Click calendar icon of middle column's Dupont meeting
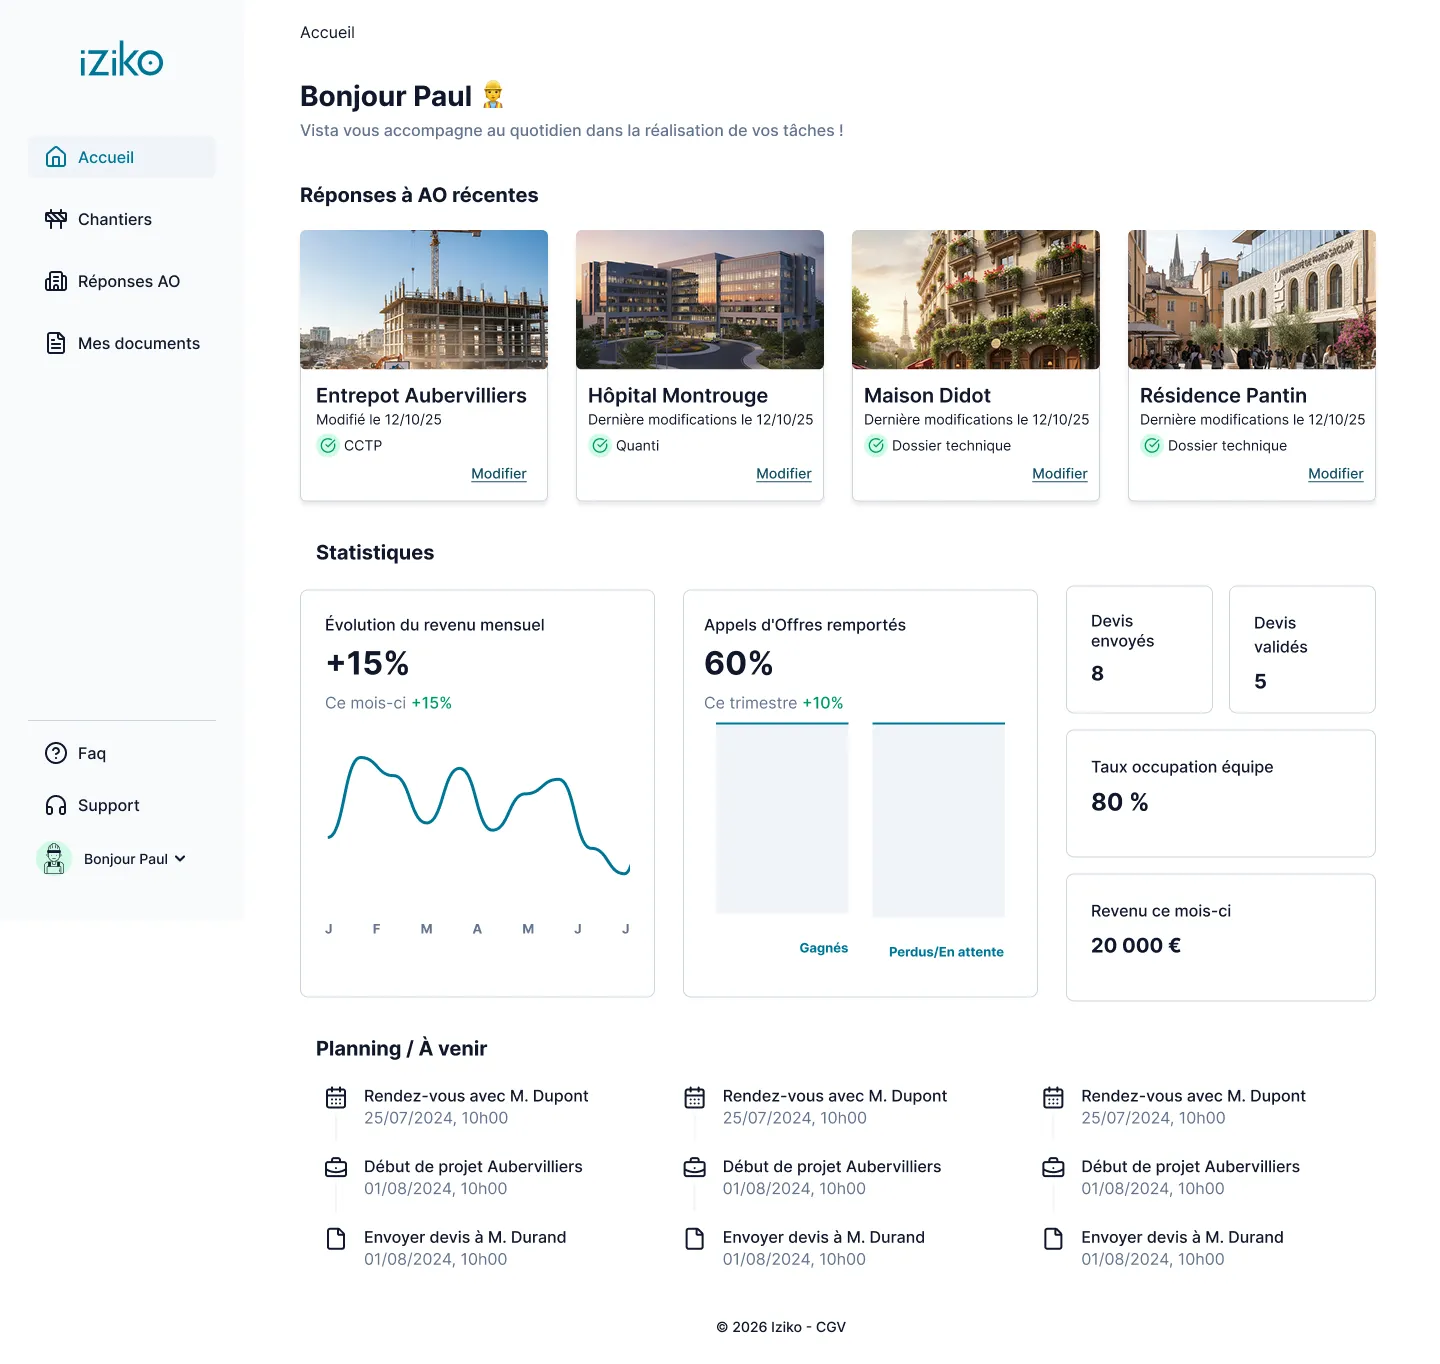The height and width of the screenshot is (1364, 1440). (695, 1097)
